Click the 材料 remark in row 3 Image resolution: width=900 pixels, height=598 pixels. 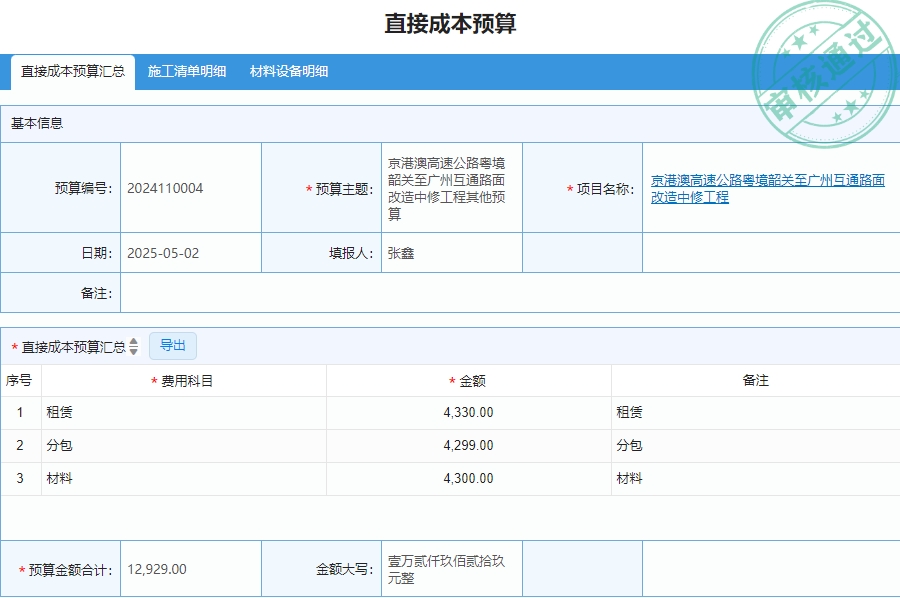tap(629, 478)
